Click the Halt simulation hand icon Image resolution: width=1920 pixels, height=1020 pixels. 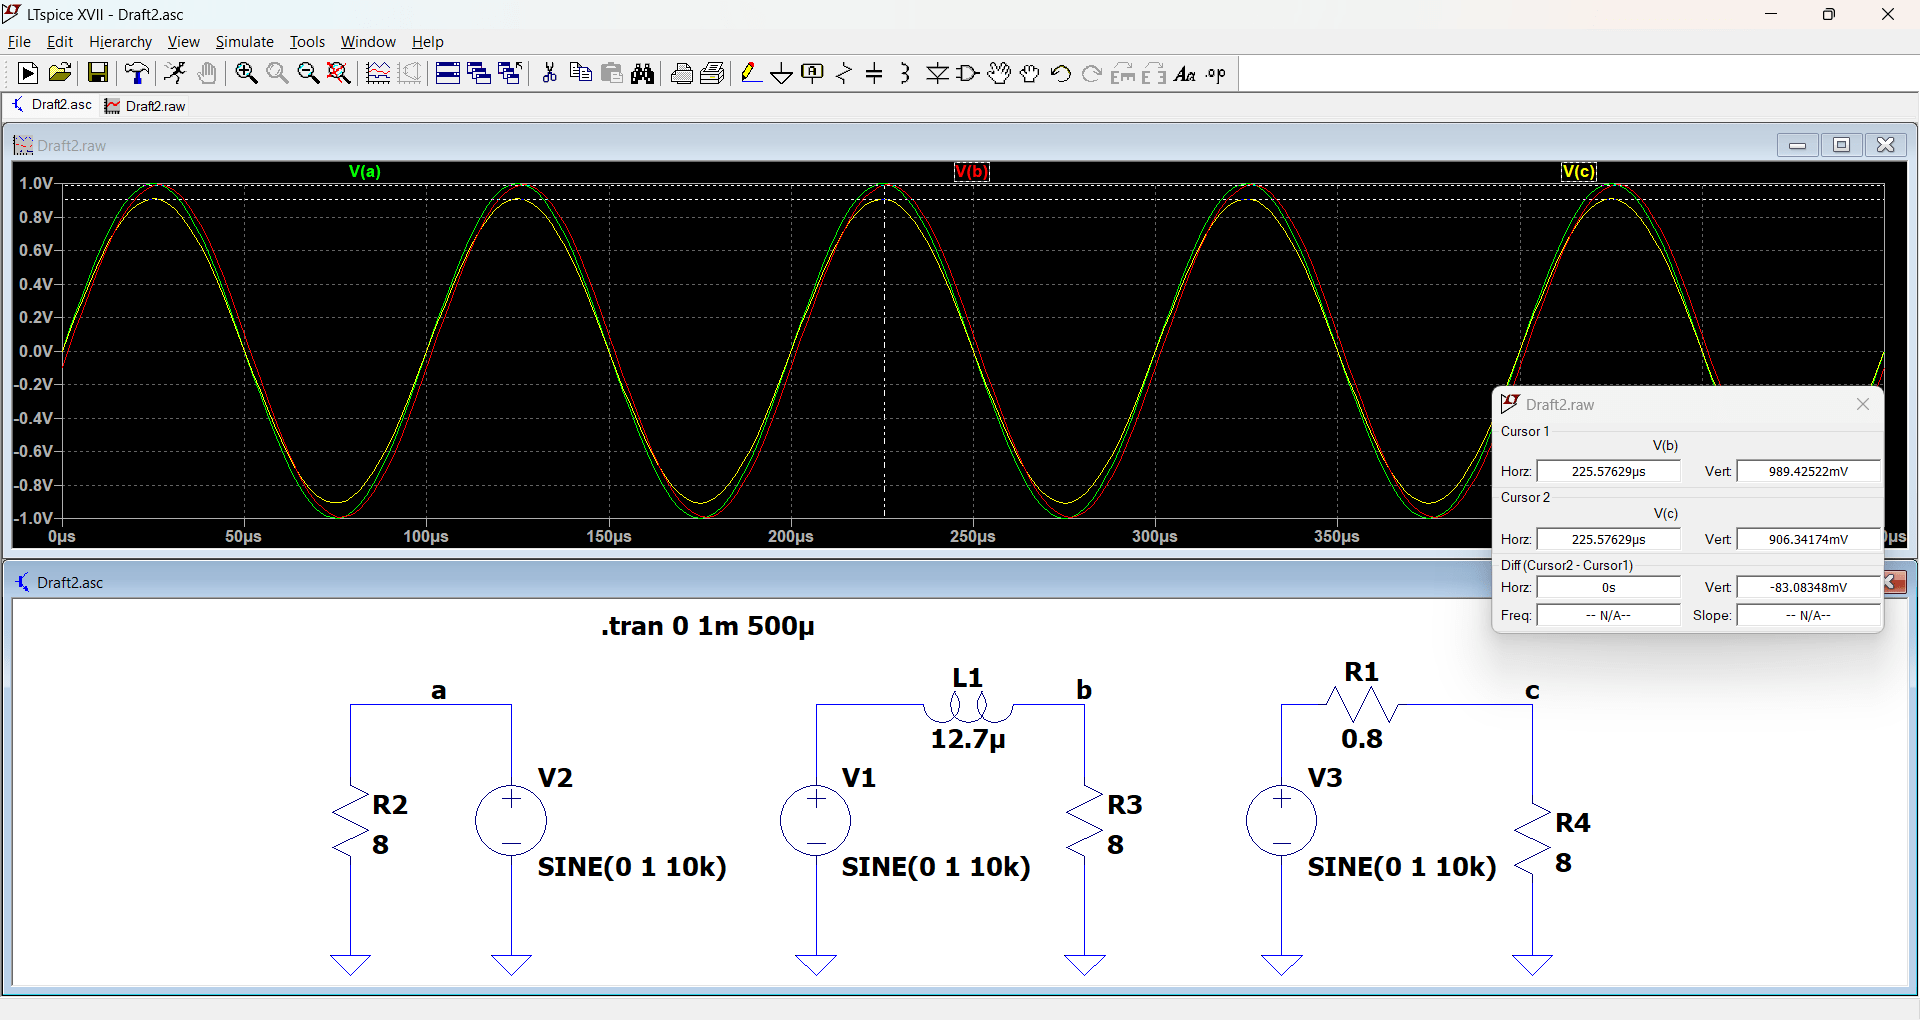pos(207,73)
